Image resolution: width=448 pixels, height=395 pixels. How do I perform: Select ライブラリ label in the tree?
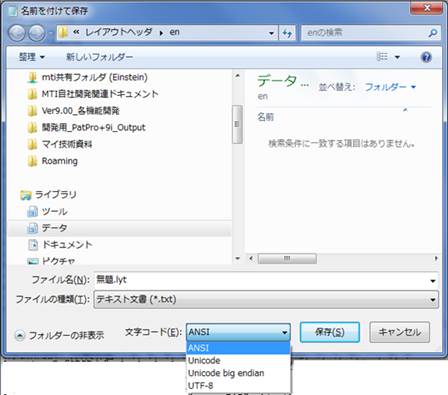(x=56, y=195)
